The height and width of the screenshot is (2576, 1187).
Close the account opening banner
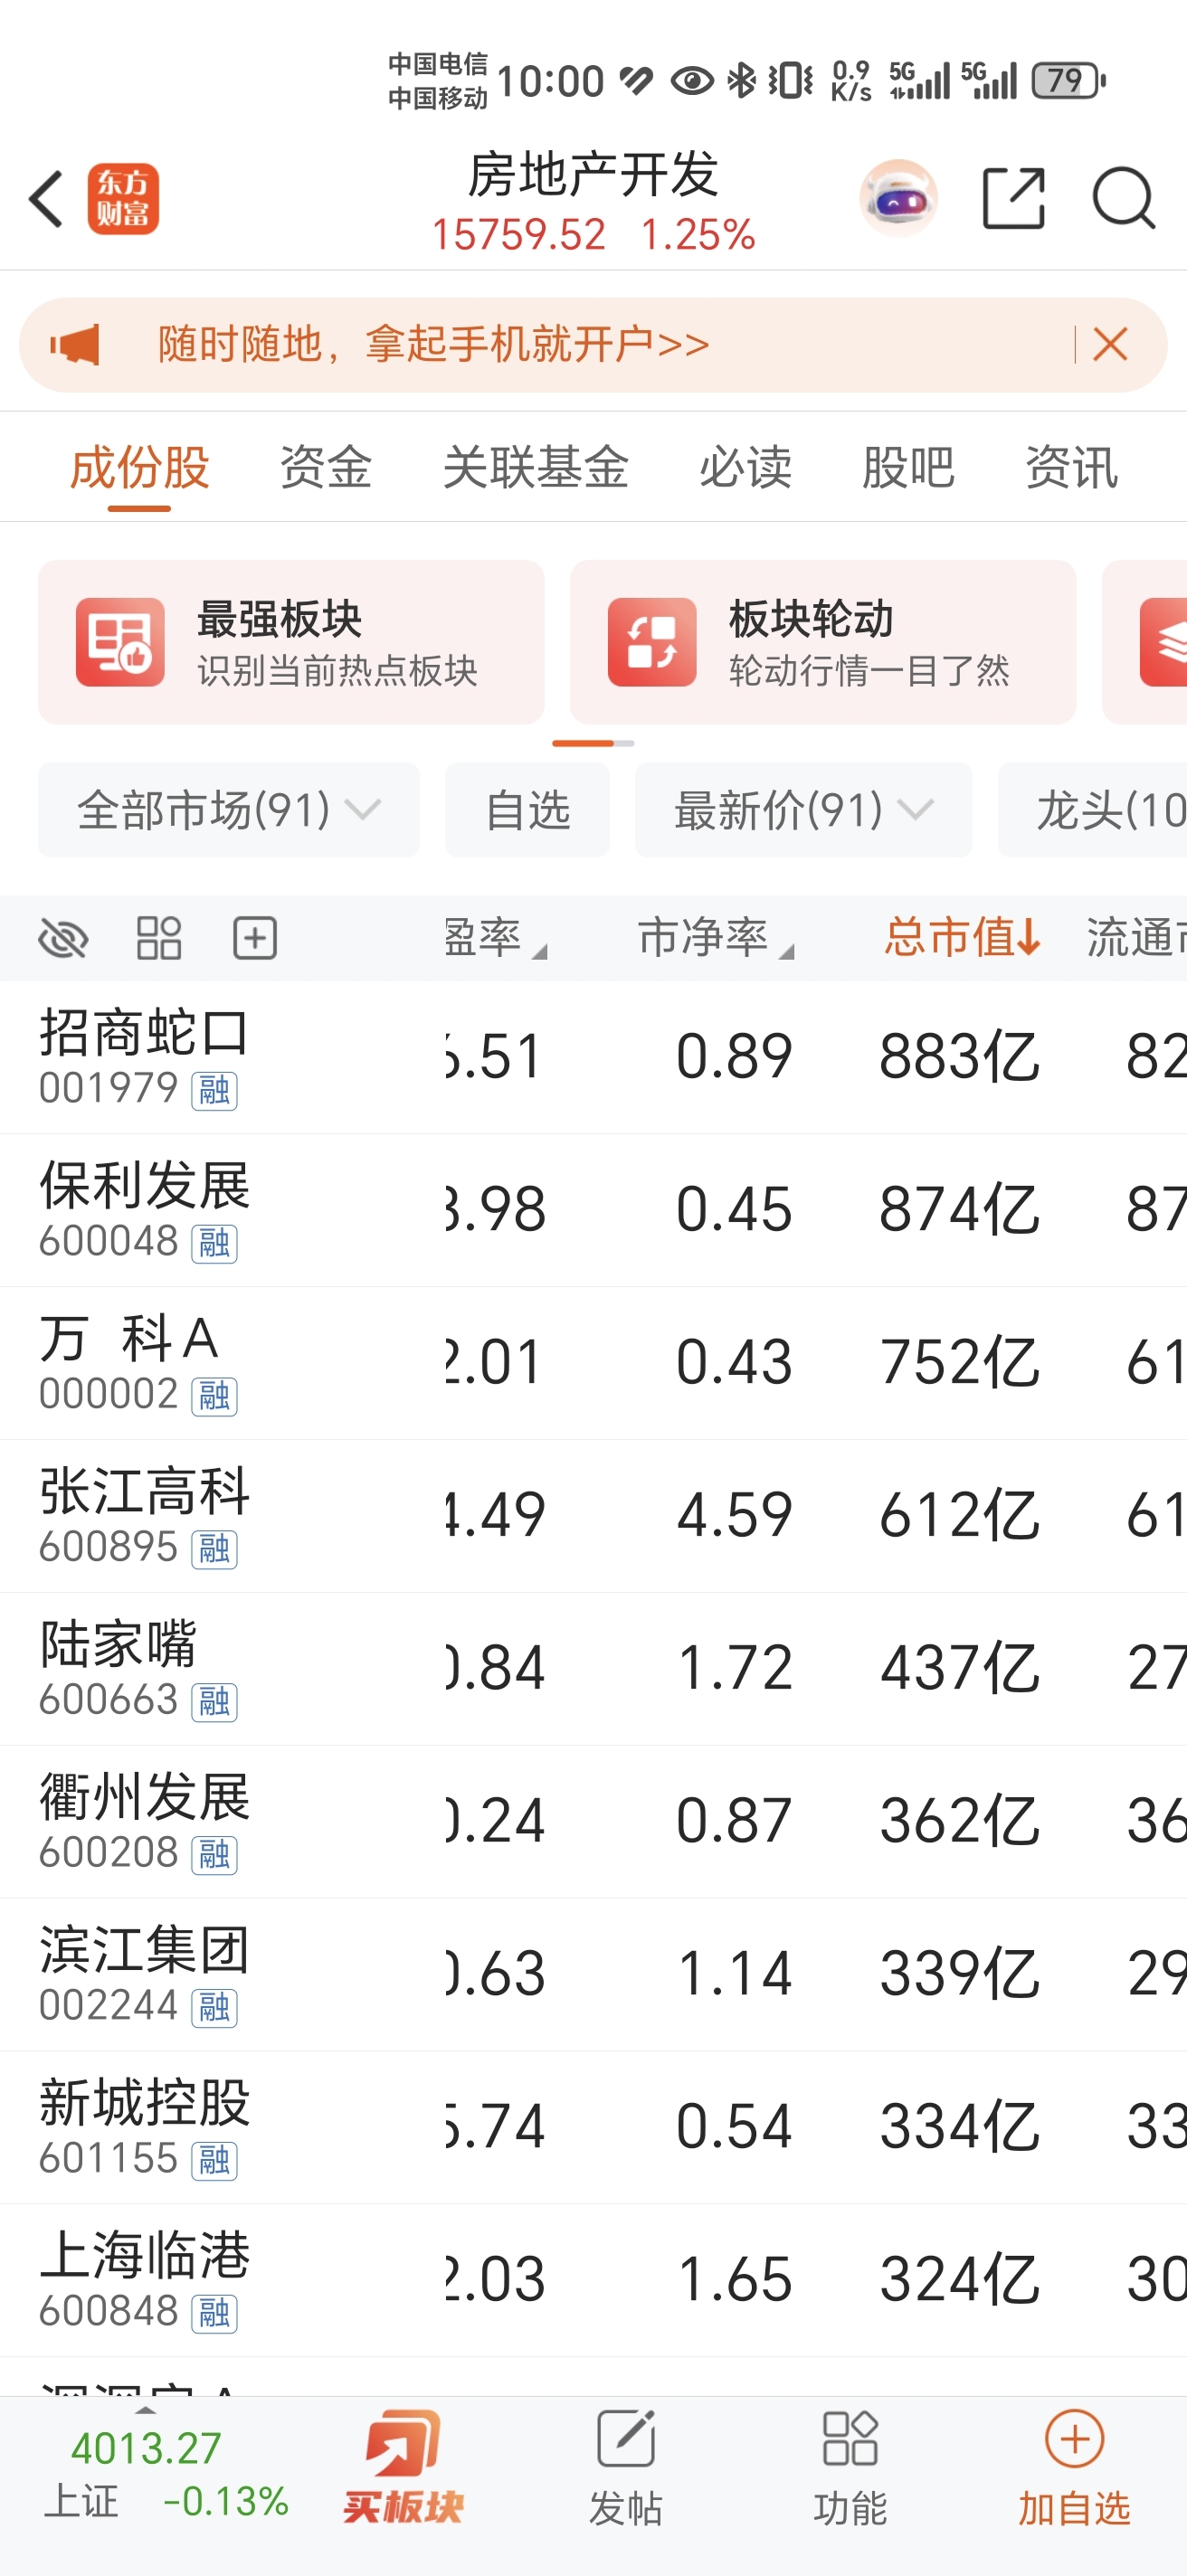pos(1110,345)
